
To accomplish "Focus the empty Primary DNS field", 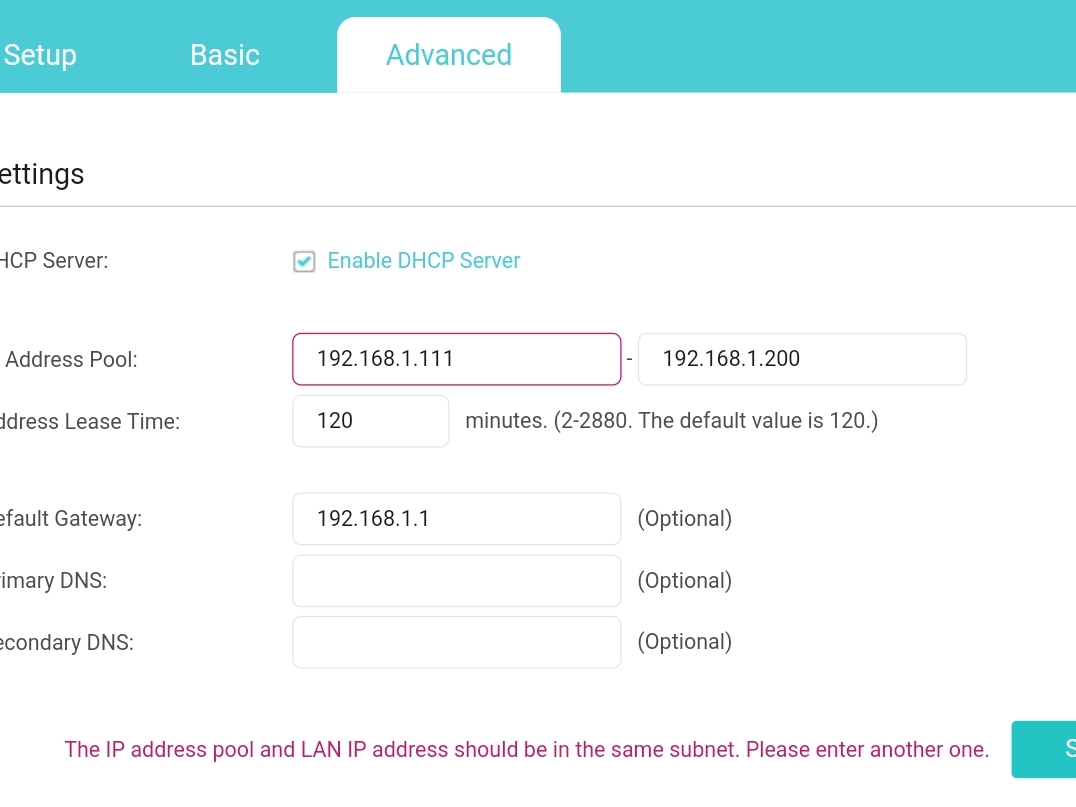I will pyautogui.click(x=457, y=581).
